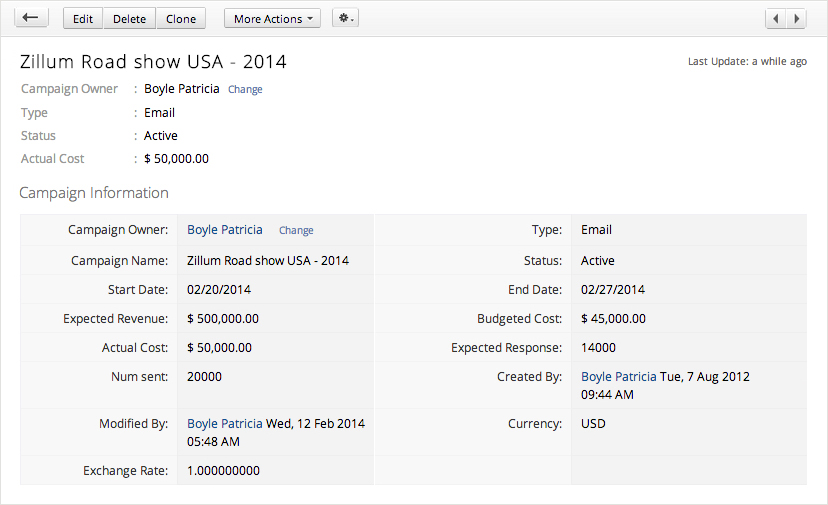Select the Expected Revenue value $ 500,000.00
Image resolution: width=828 pixels, height=505 pixels.
pos(223,319)
